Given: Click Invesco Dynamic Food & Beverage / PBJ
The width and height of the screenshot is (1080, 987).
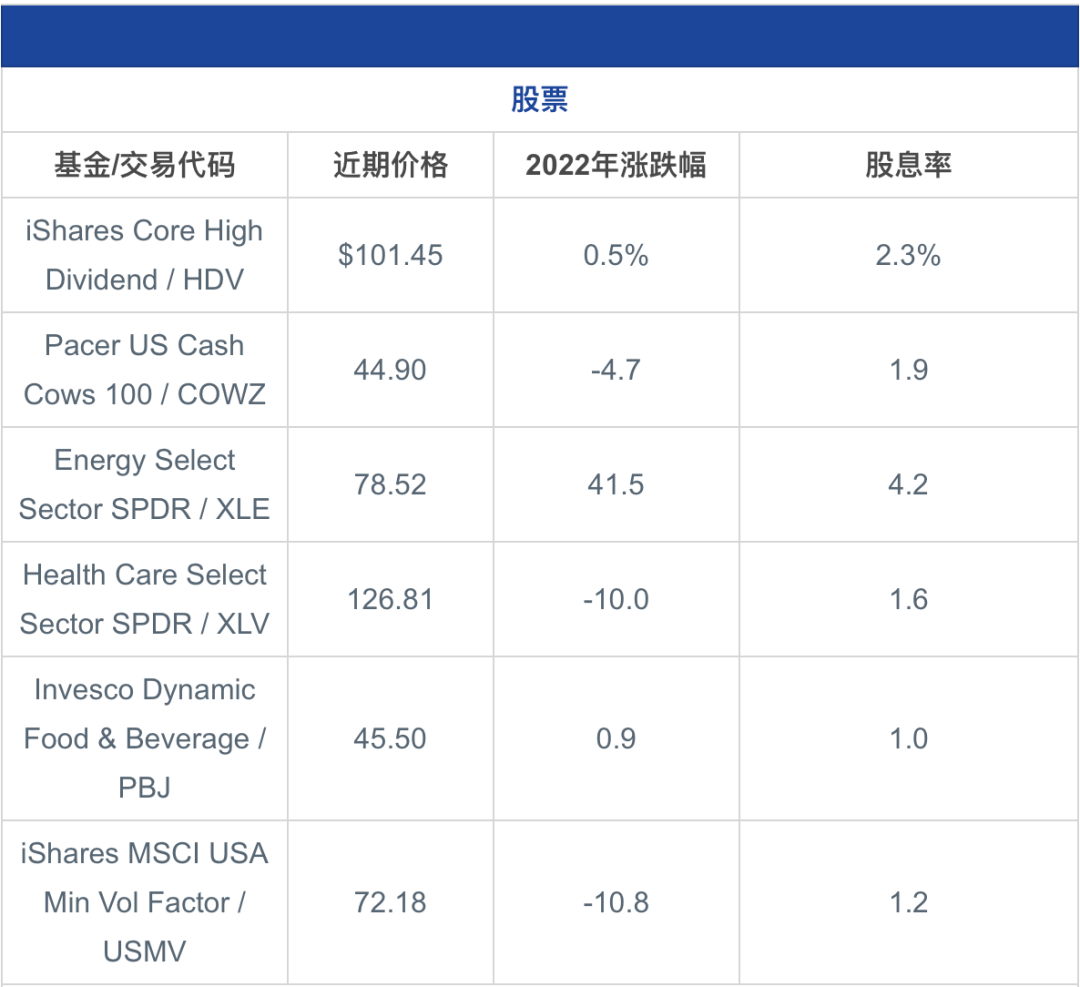Looking at the screenshot, I should tap(145, 739).
